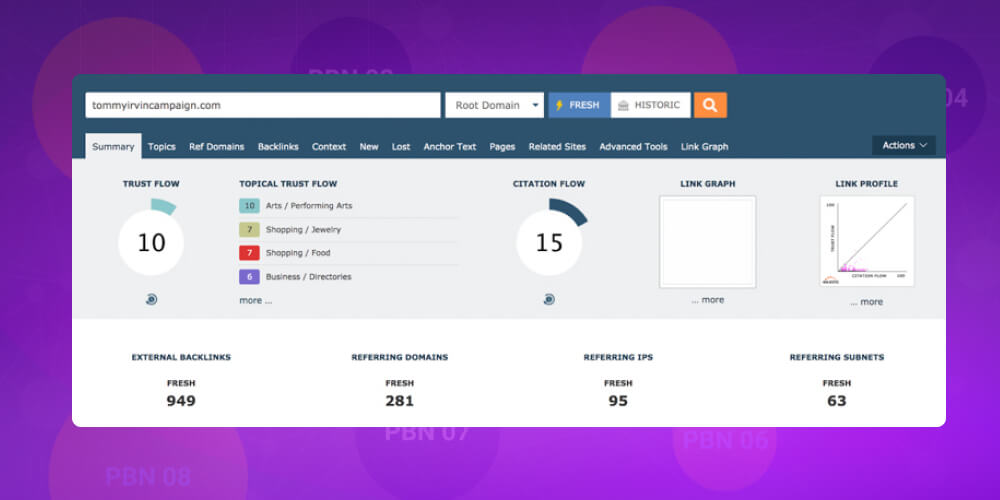The height and width of the screenshot is (500, 1000).
Task: View the Anchor Text tab
Action: [450, 147]
